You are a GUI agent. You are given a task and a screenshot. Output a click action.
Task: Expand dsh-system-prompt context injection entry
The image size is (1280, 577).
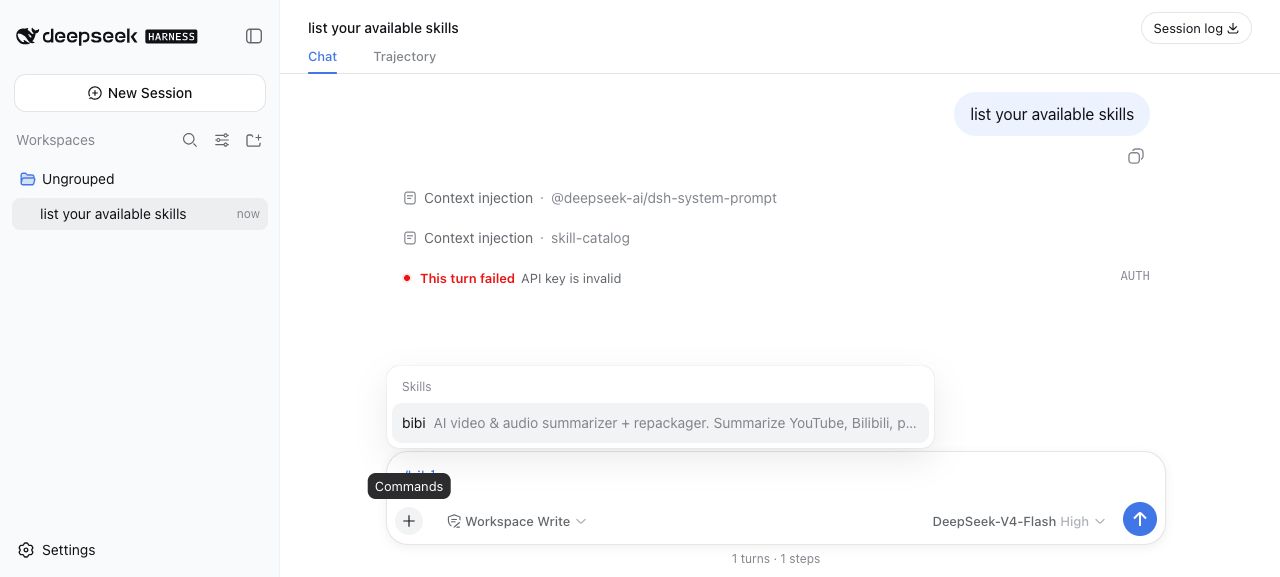[x=590, y=198]
